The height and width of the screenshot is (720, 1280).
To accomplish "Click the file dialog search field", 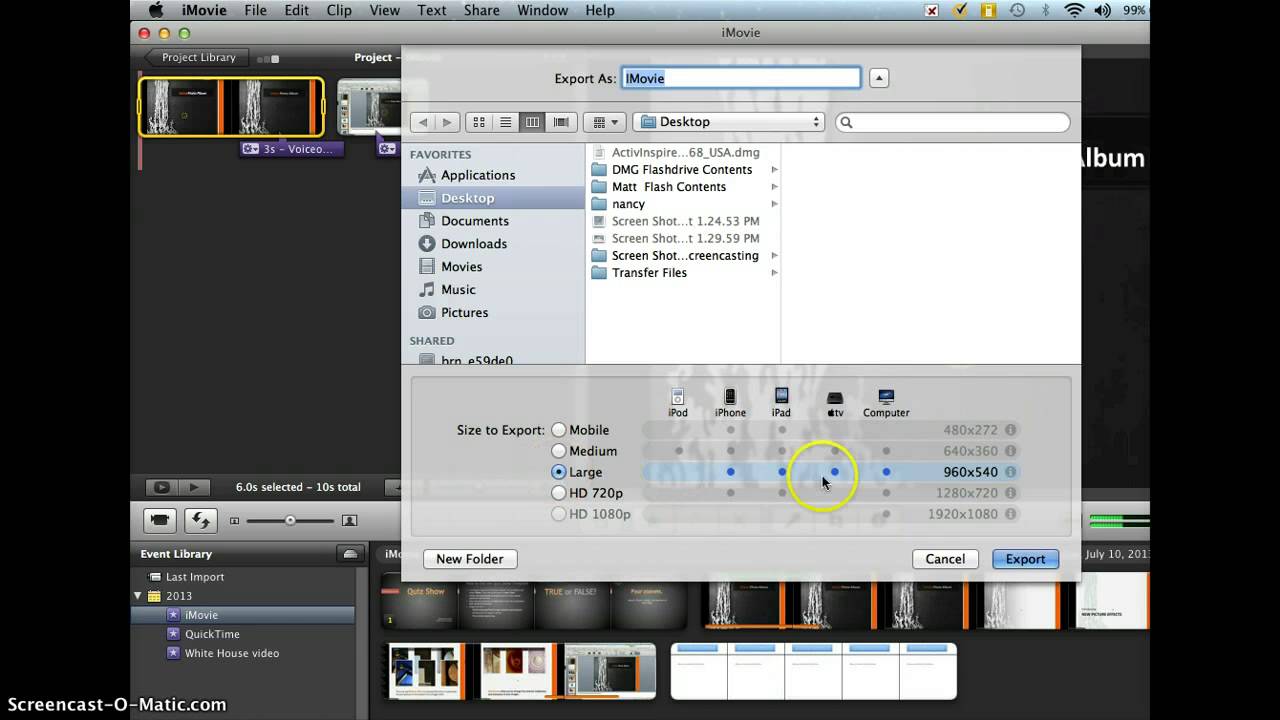I will tap(953, 122).
